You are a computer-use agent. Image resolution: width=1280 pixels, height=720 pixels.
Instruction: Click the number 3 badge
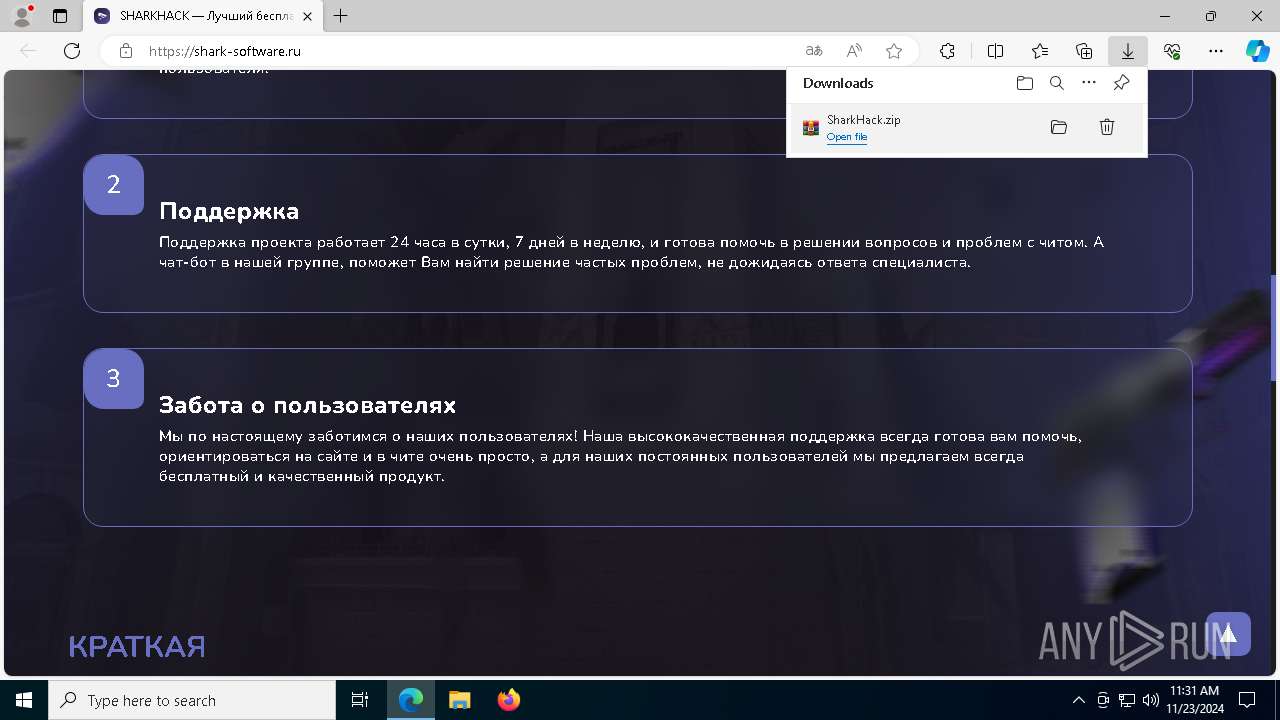pos(114,379)
